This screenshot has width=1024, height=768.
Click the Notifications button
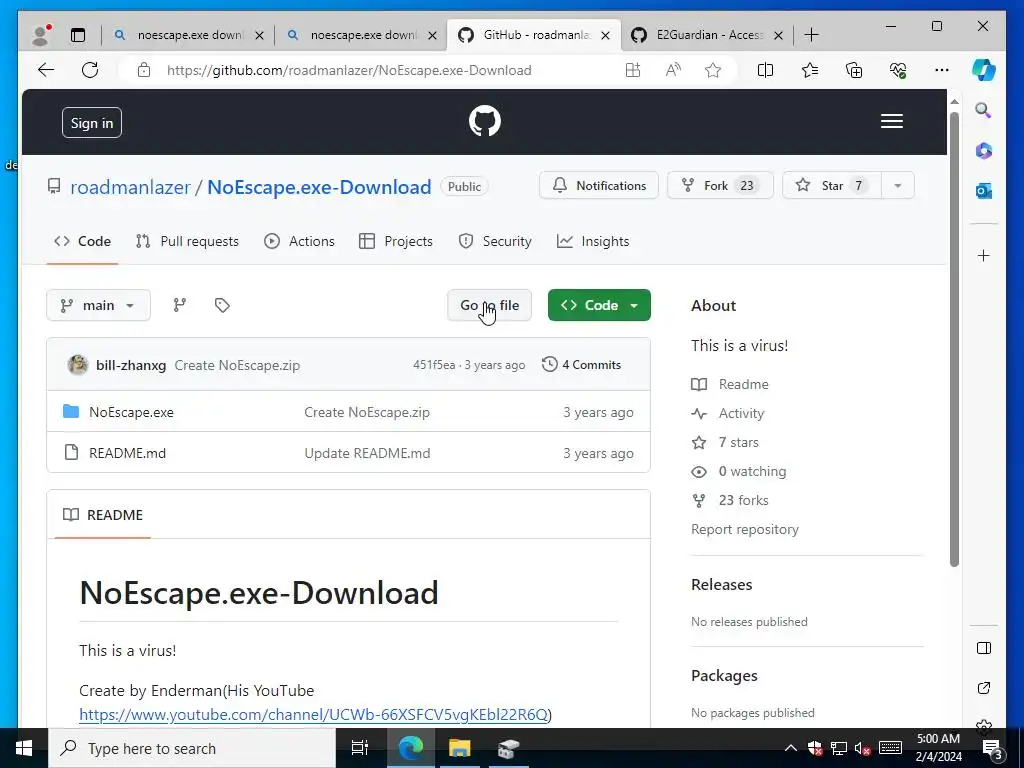click(x=599, y=185)
